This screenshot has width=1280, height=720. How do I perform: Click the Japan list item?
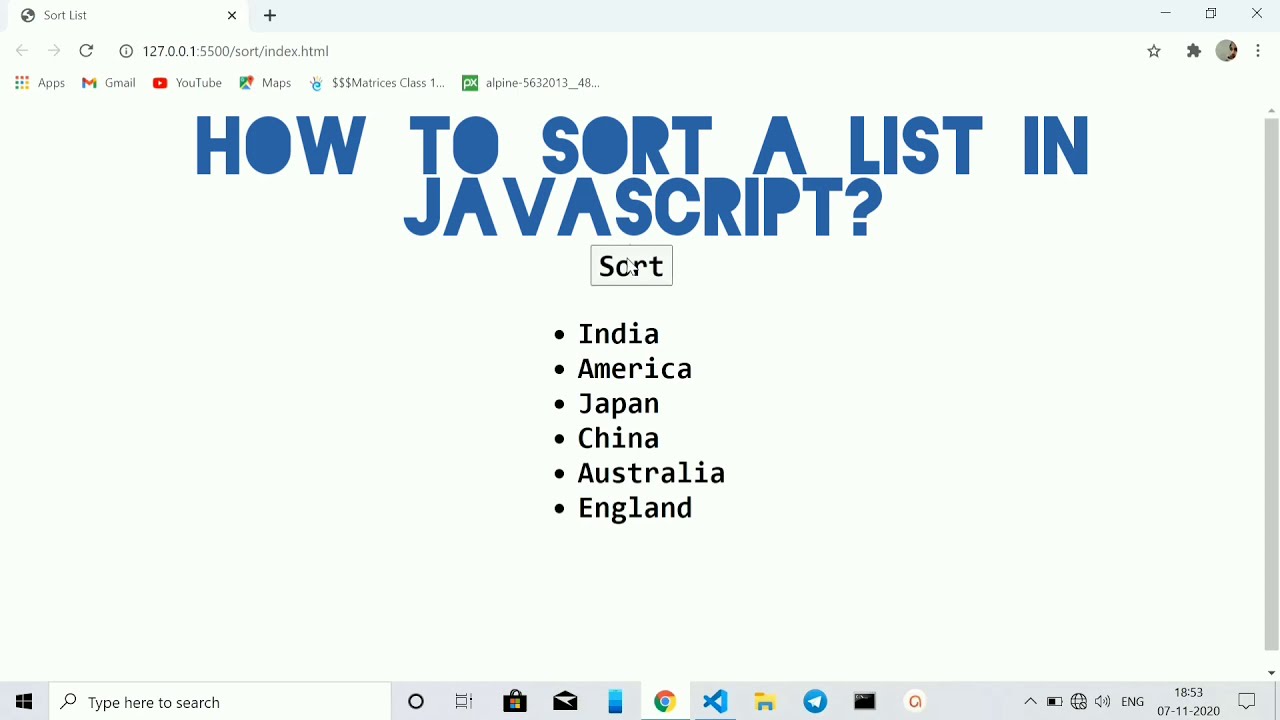pyautogui.click(x=618, y=404)
